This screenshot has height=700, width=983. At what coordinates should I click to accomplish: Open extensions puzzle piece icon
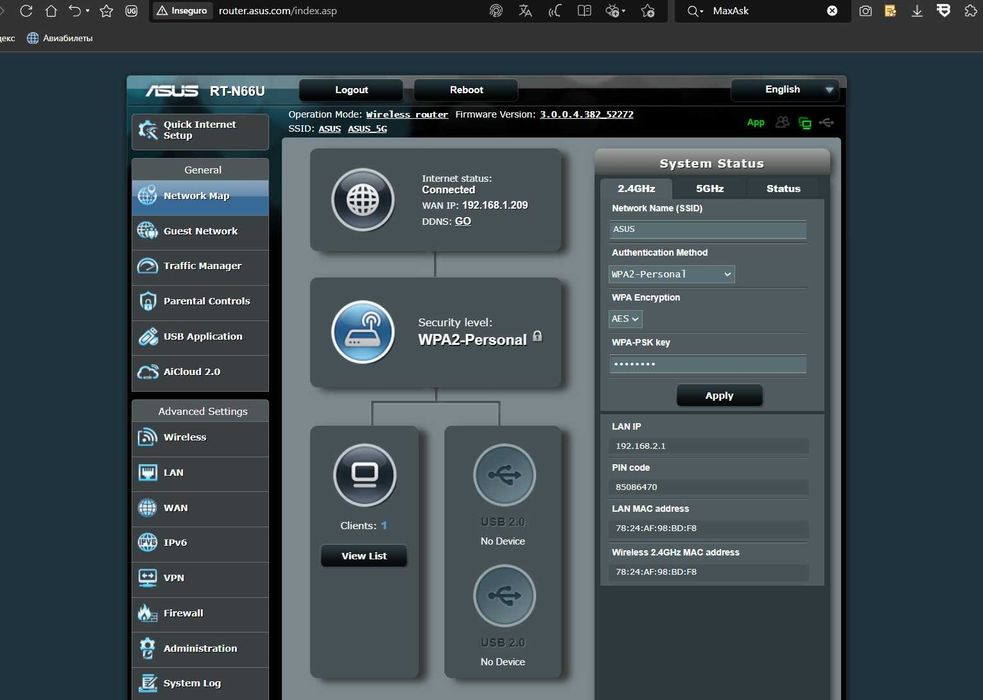click(x=970, y=11)
